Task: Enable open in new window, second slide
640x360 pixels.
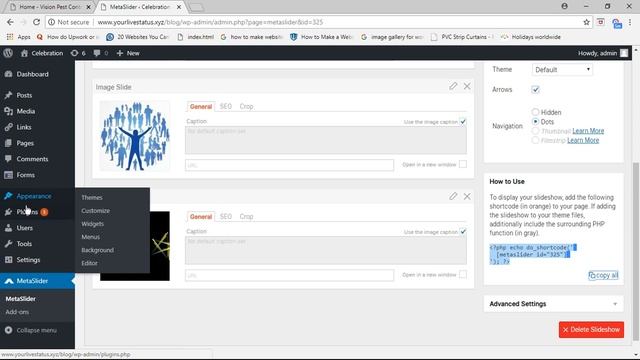Action: (x=463, y=275)
